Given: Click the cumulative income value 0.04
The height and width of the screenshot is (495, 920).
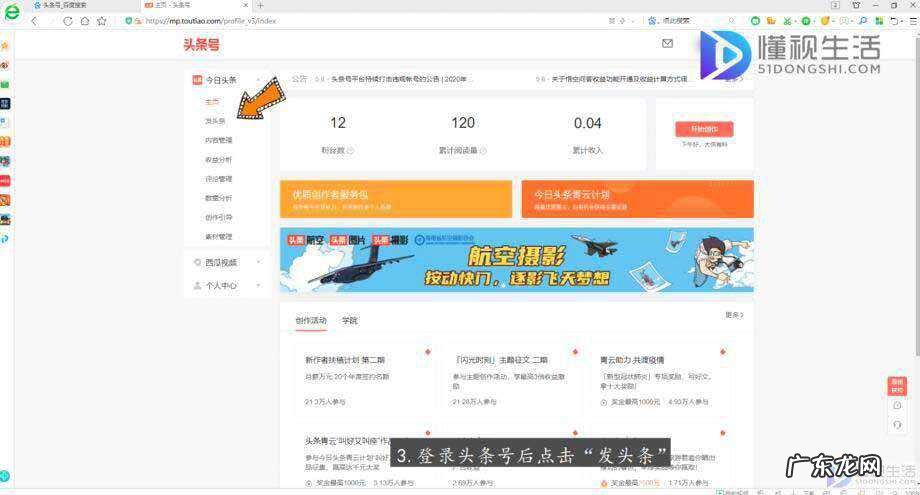Looking at the screenshot, I should pos(587,123).
